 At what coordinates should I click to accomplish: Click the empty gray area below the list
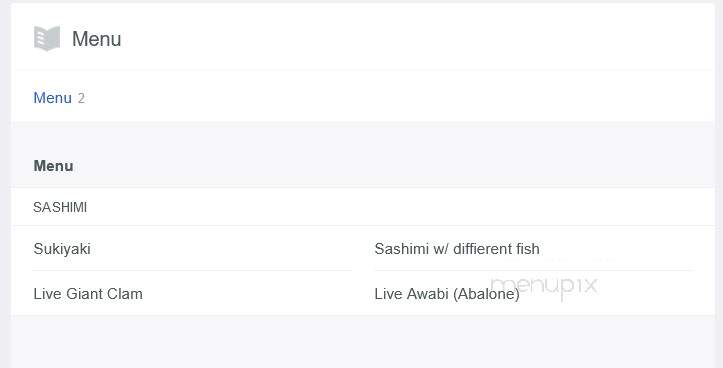[x=362, y=341]
